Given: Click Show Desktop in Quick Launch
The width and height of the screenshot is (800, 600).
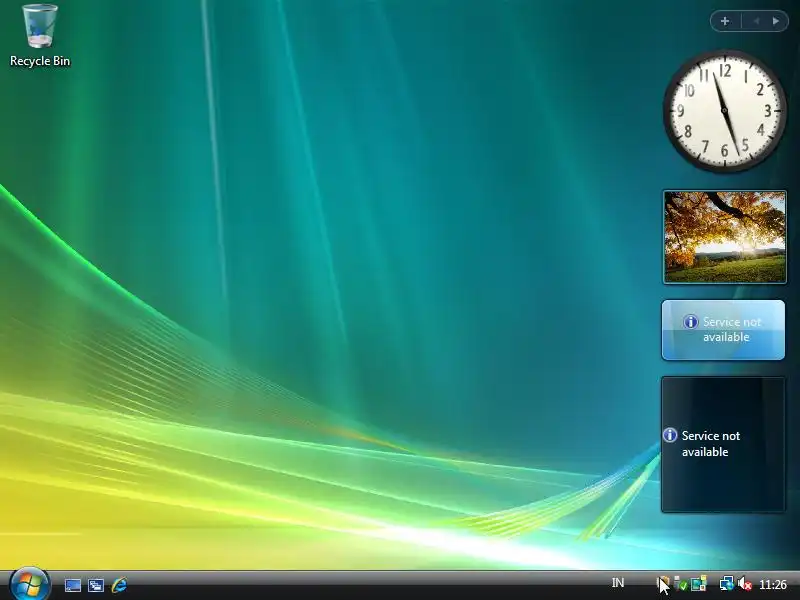Looking at the screenshot, I should coord(72,585).
